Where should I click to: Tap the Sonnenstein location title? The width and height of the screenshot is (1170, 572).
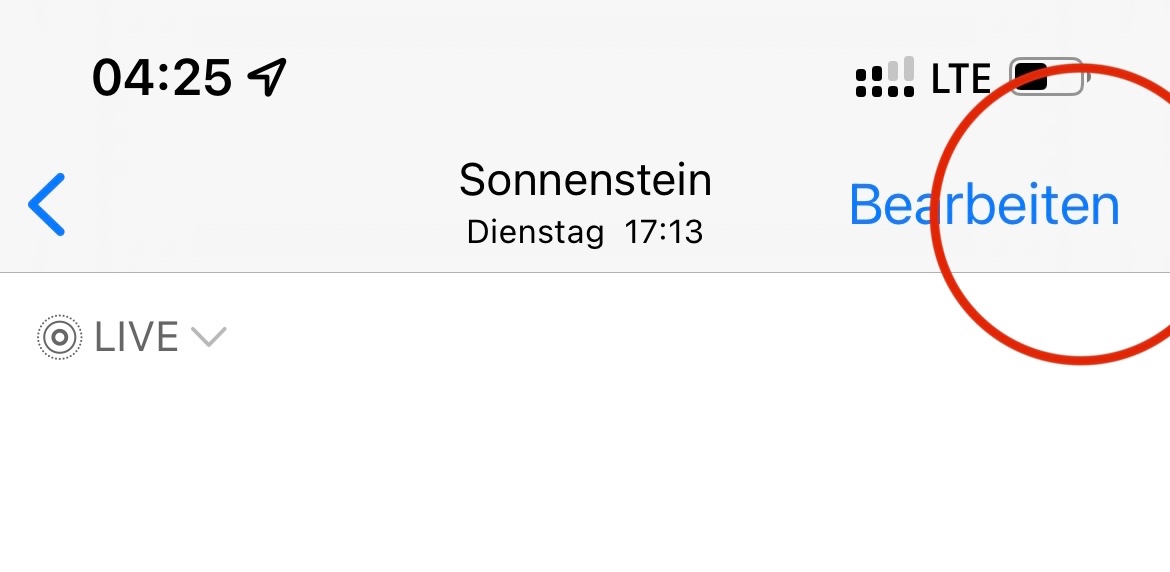[x=585, y=181]
